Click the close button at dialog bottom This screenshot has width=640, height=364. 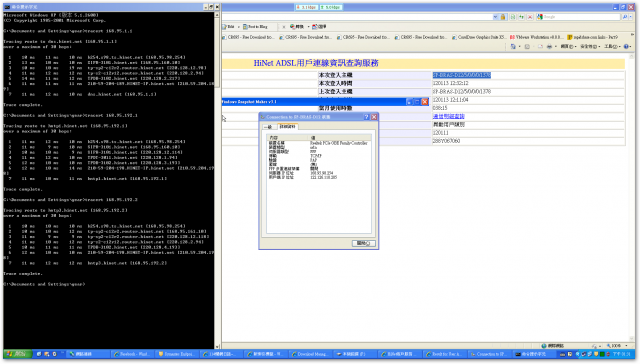(x=363, y=243)
